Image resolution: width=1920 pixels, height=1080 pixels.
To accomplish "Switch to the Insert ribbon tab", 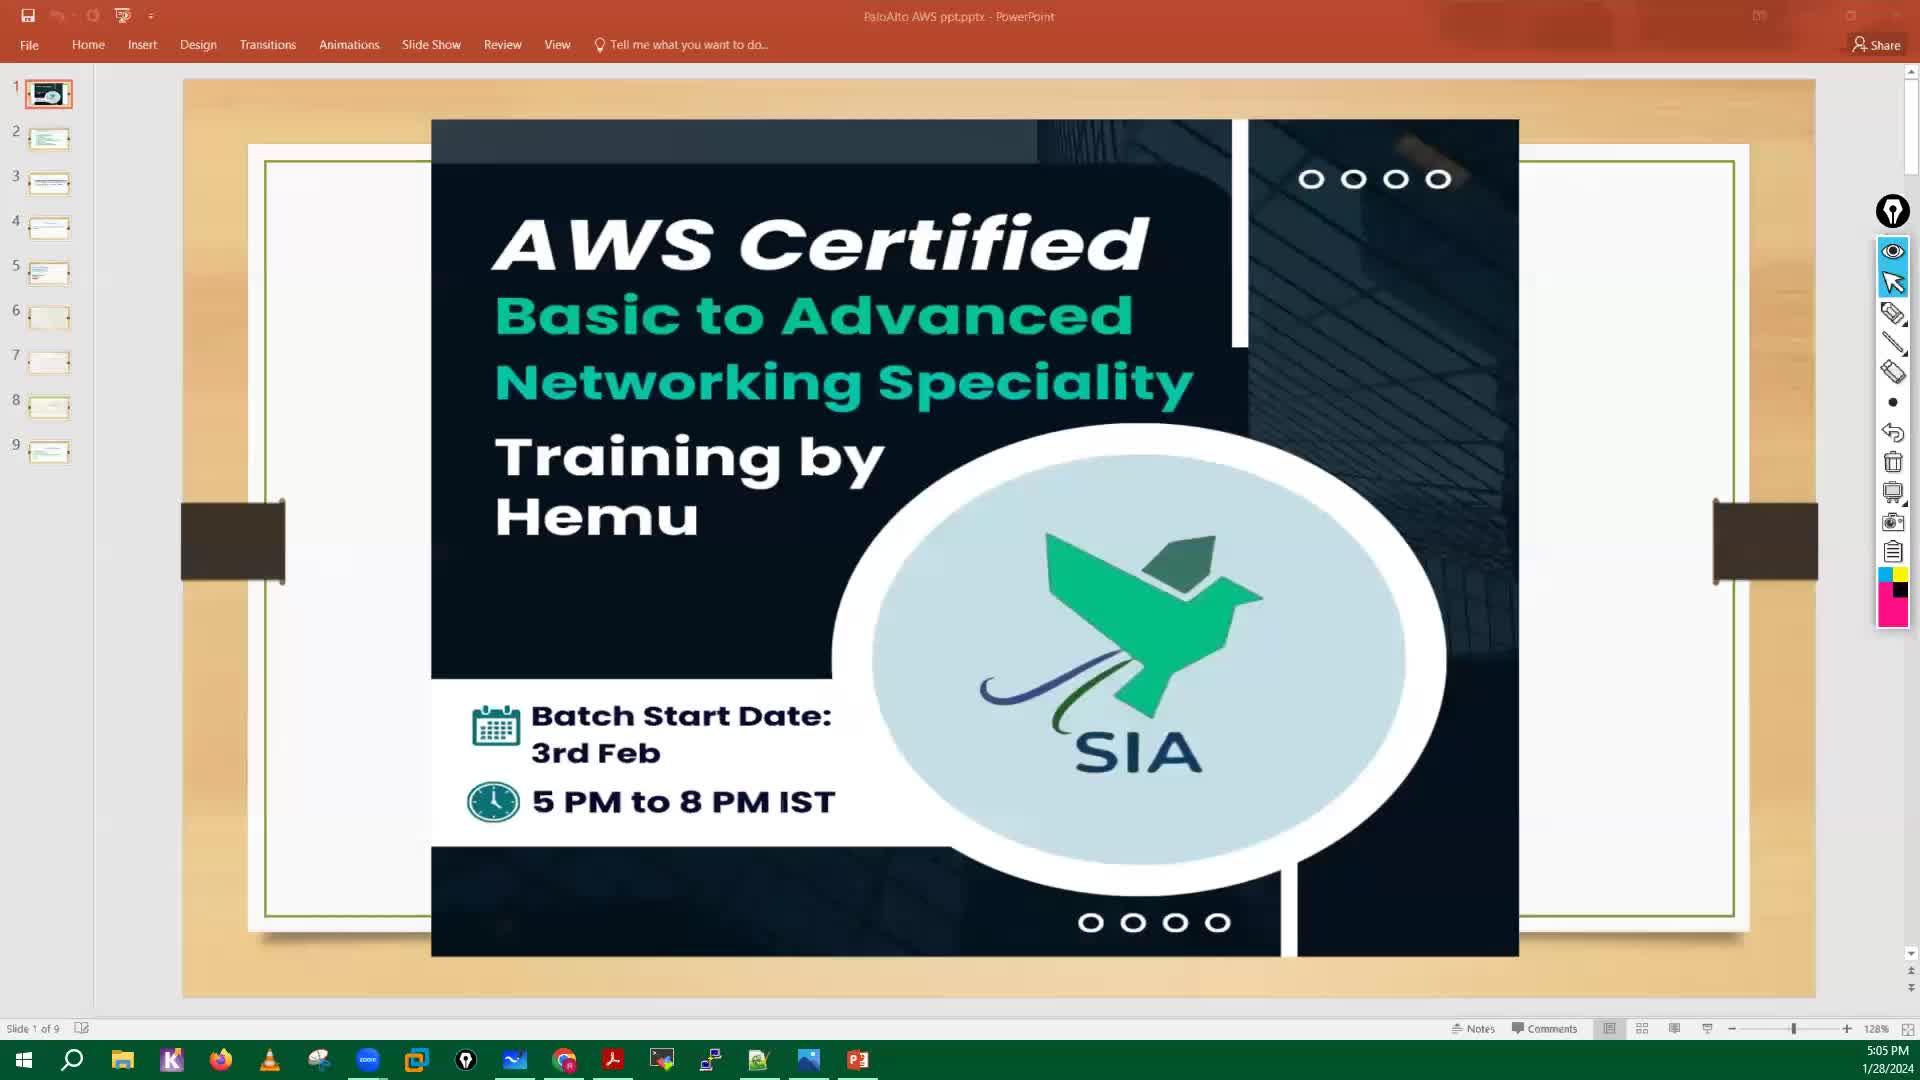I will 142,45.
